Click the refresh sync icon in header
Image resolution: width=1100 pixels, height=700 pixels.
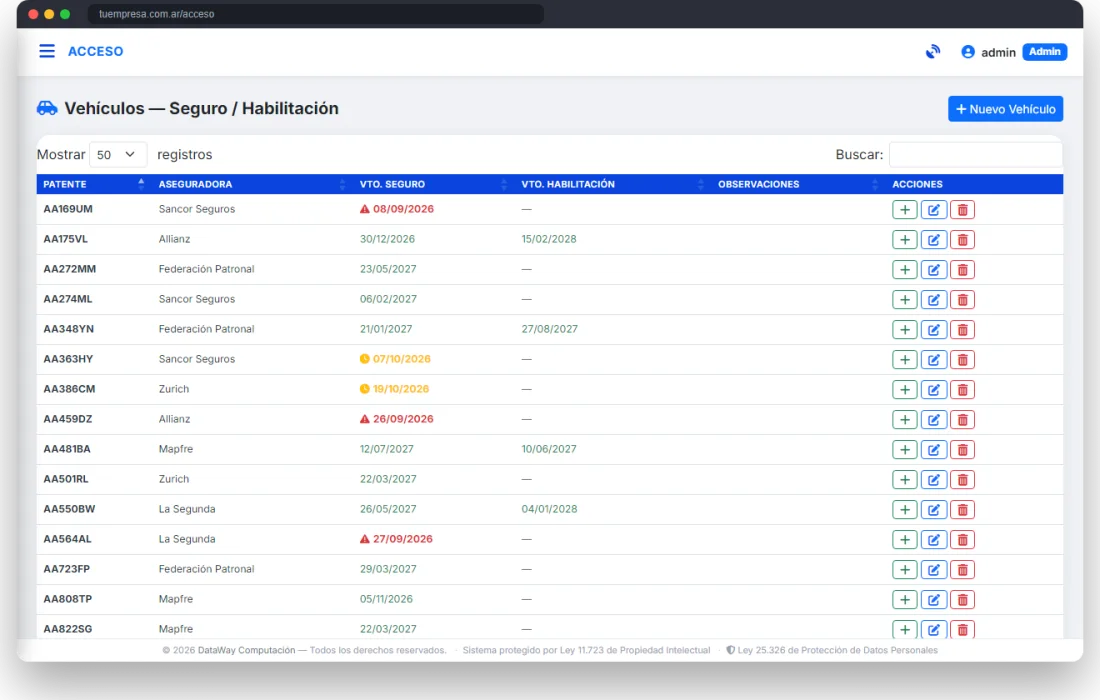[932, 52]
